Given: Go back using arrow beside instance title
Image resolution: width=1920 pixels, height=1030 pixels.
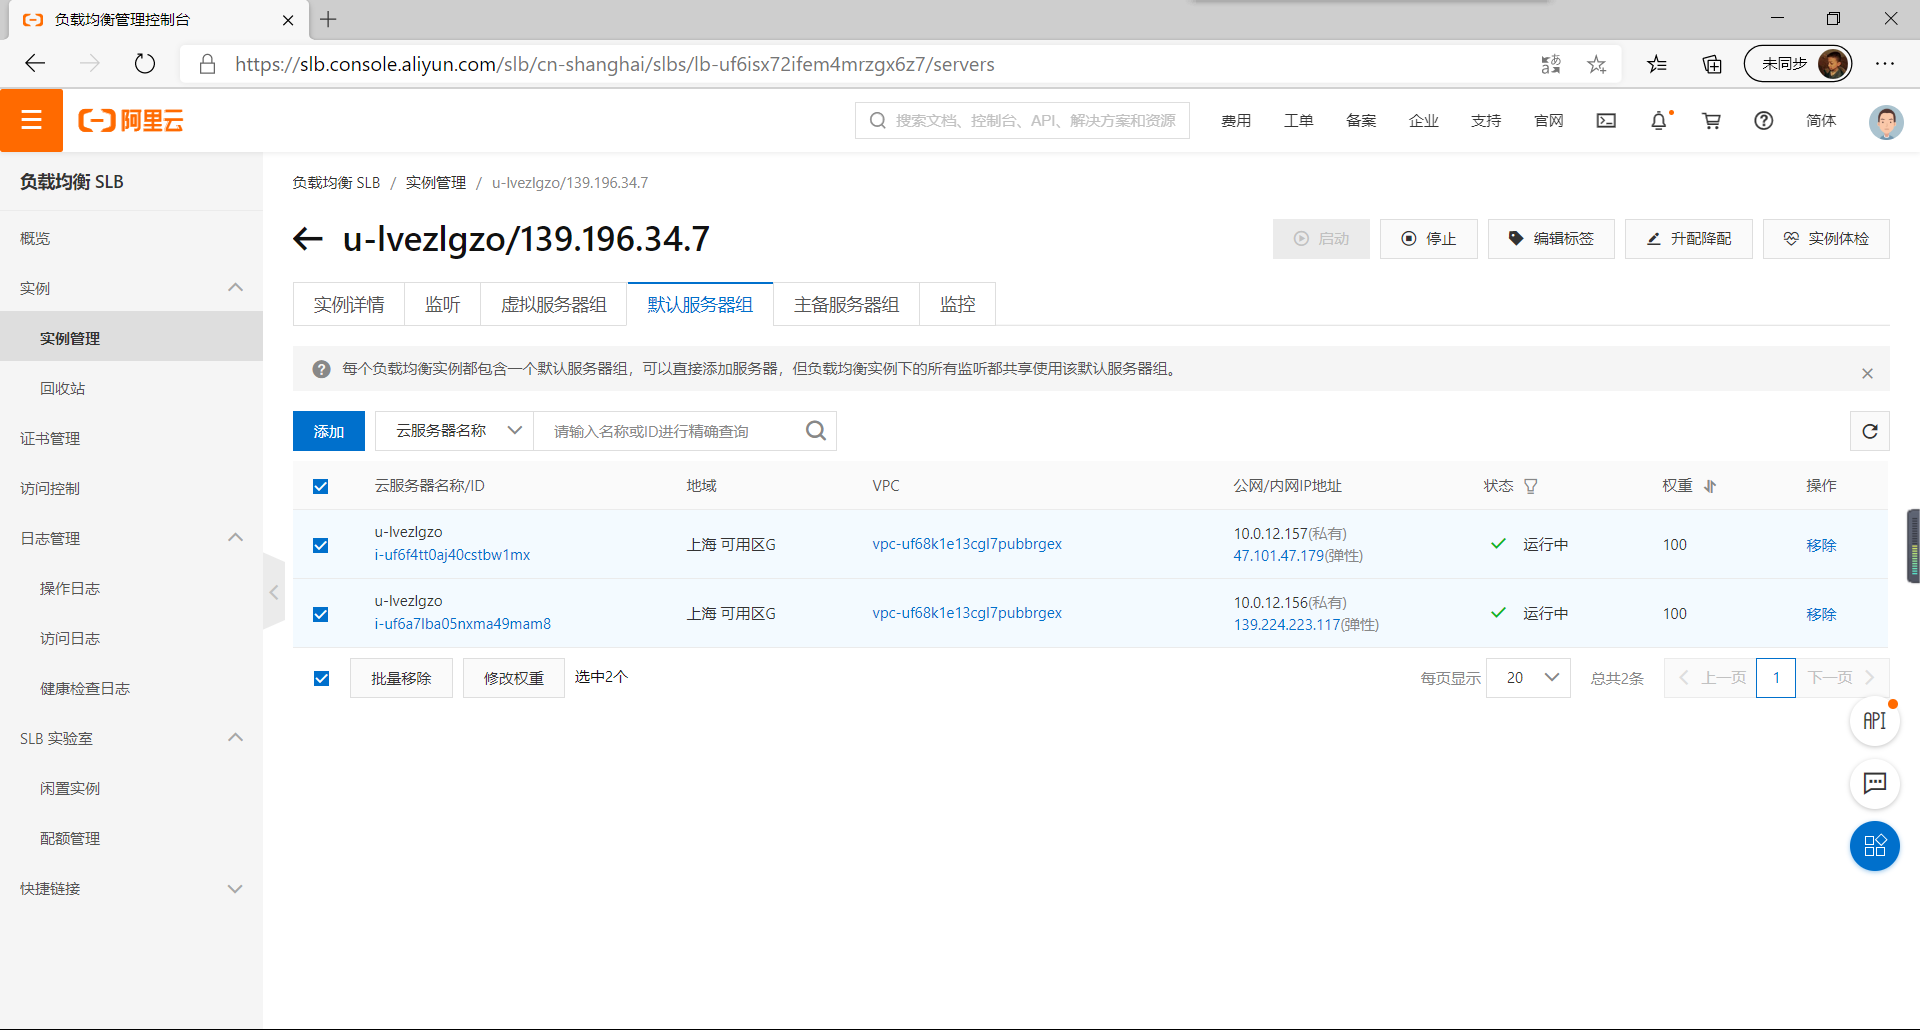Looking at the screenshot, I should pos(308,238).
